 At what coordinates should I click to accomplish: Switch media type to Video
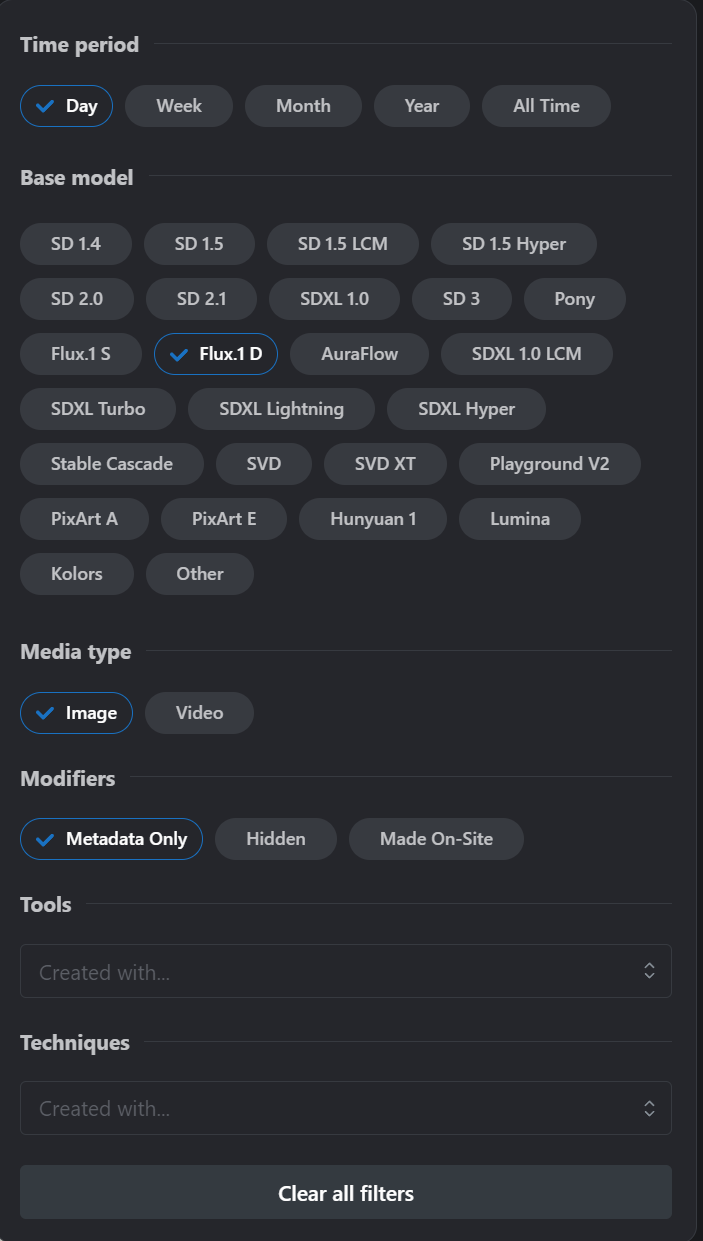click(x=199, y=713)
